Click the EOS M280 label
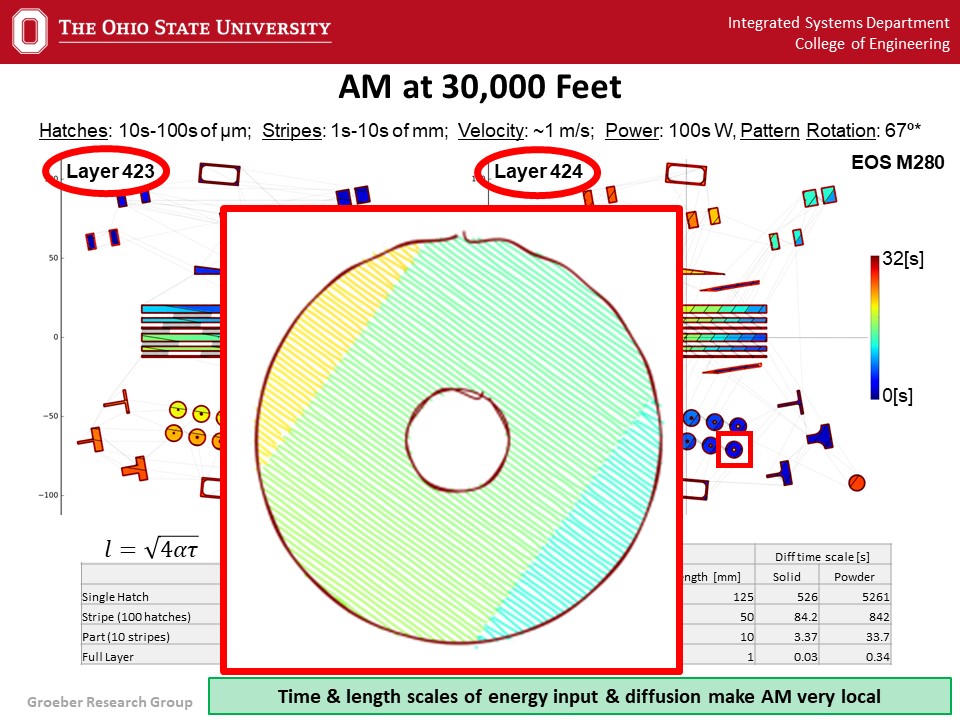This screenshot has width=960, height=720. 897,162
